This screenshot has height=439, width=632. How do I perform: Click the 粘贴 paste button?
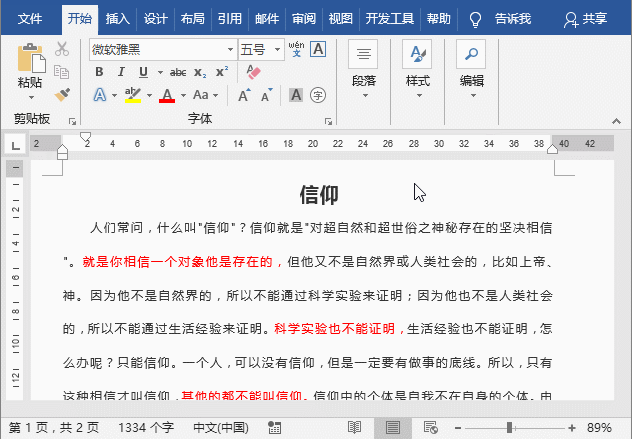pos(30,70)
